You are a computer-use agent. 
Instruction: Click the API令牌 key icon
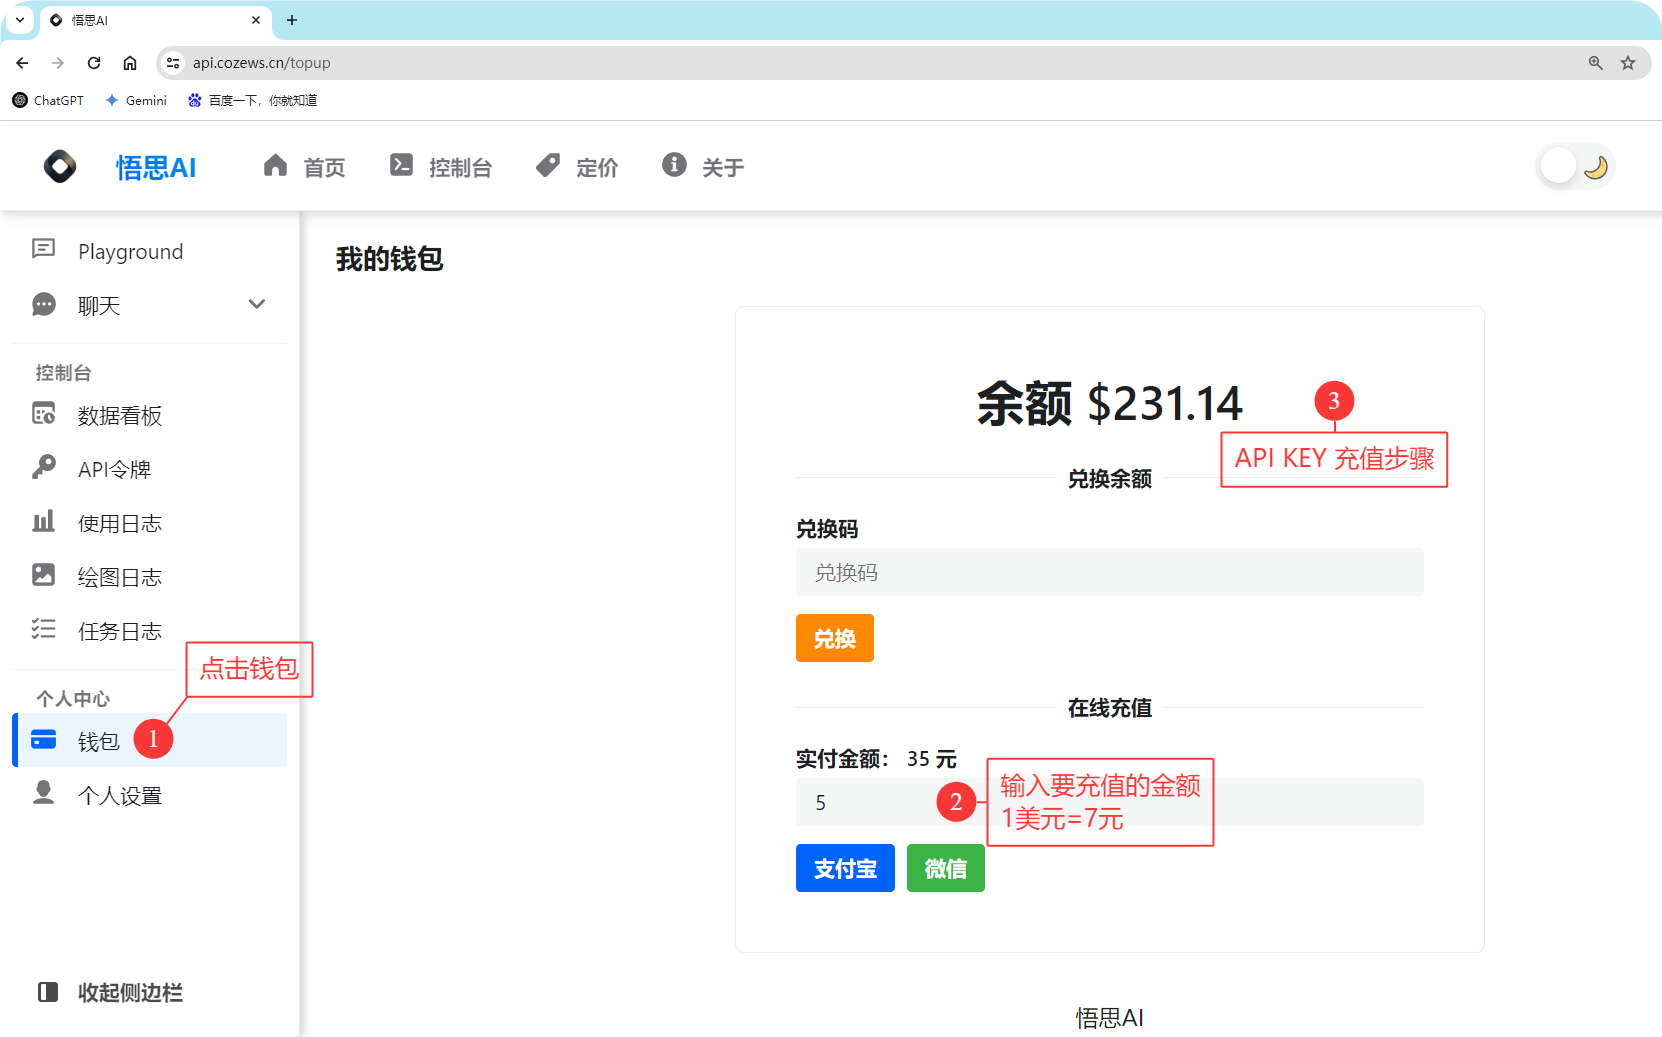tap(44, 467)
